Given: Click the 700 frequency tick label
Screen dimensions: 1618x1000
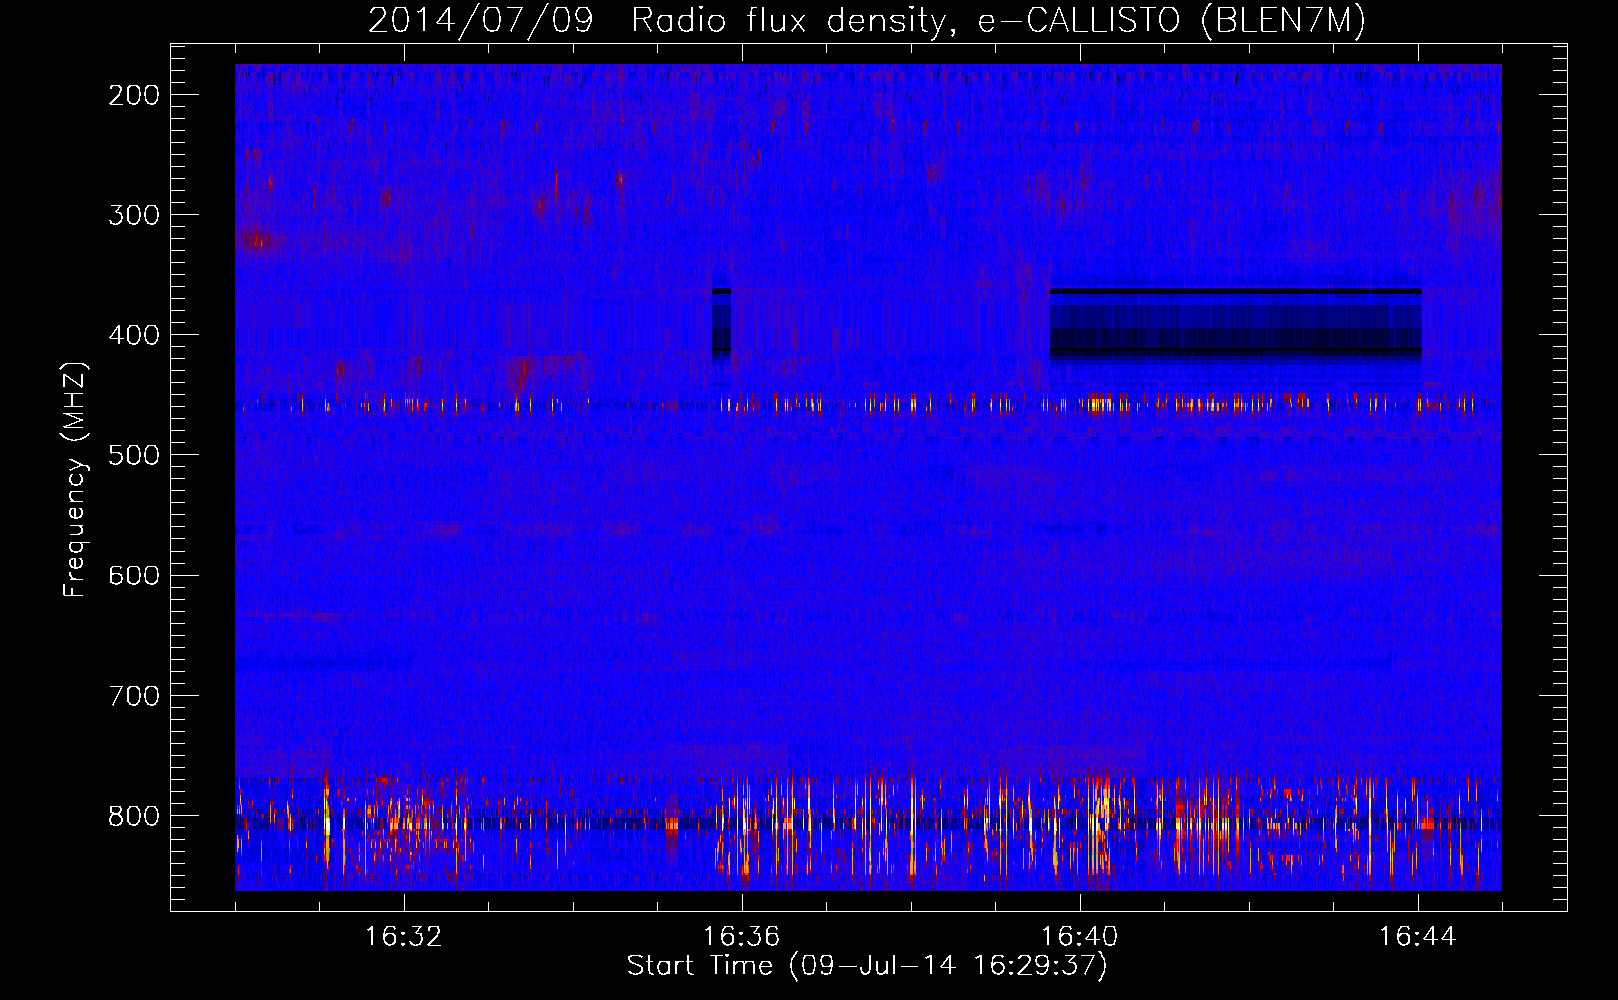Looking at the screenshot, I should coord(134,695).
